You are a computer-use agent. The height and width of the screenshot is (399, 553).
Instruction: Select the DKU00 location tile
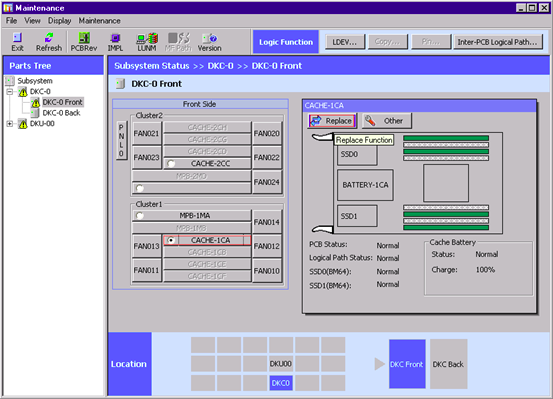281,364
